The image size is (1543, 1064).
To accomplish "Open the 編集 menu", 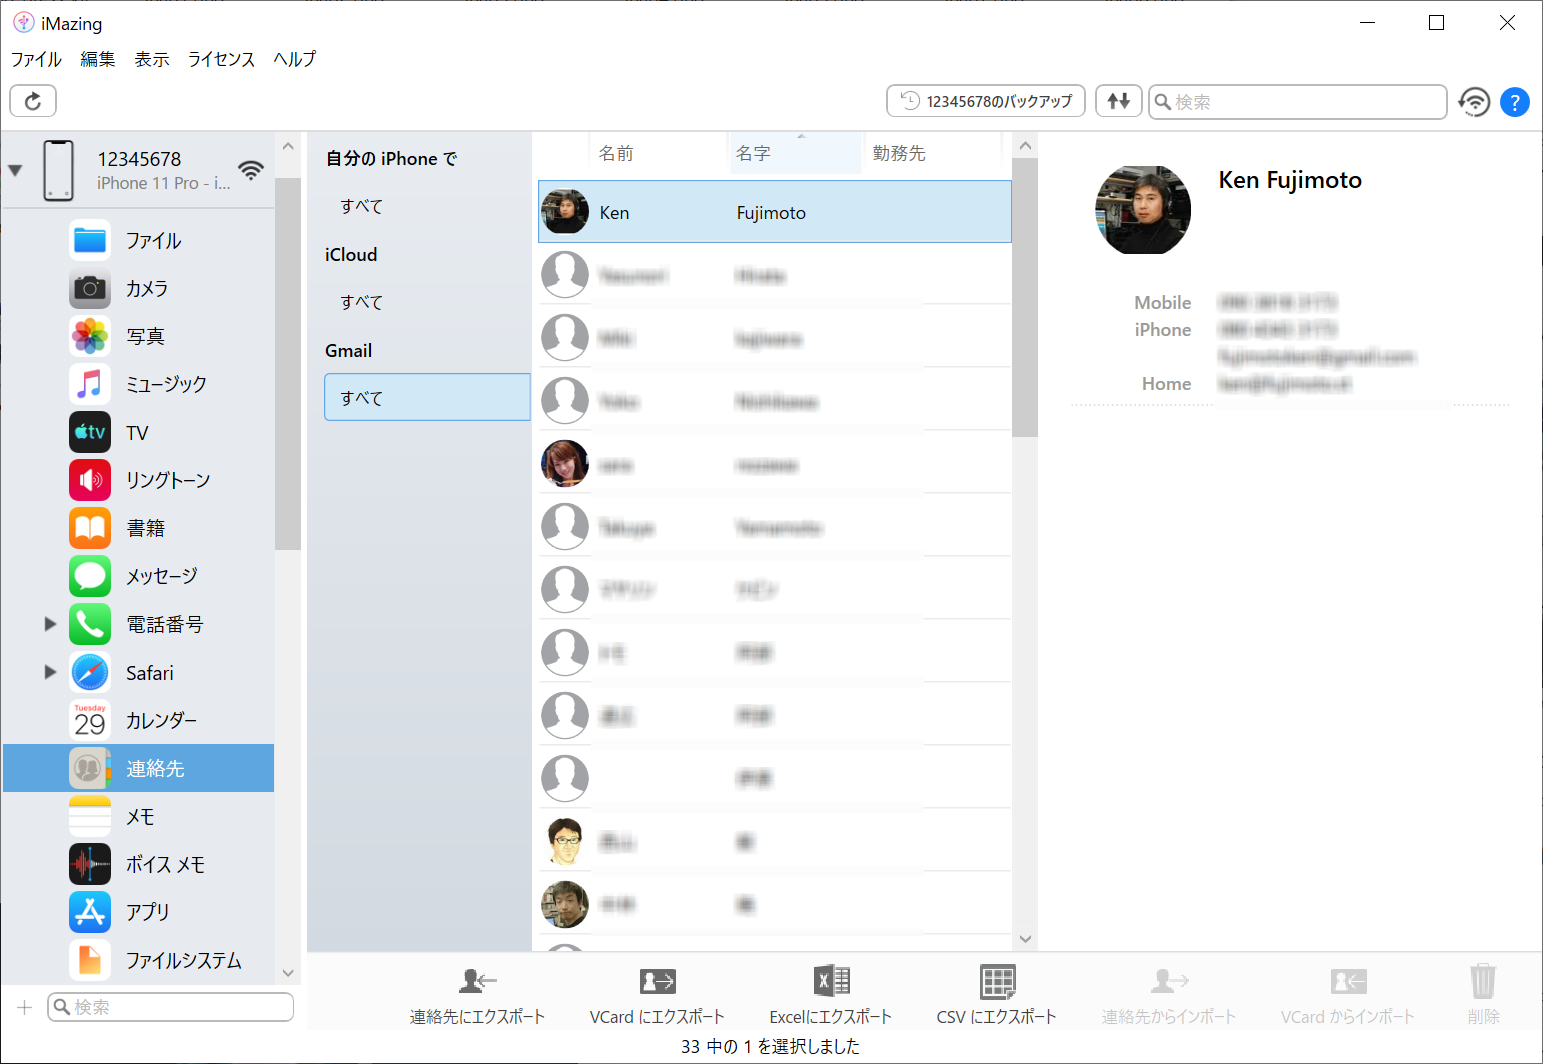I will click(98, 59).
